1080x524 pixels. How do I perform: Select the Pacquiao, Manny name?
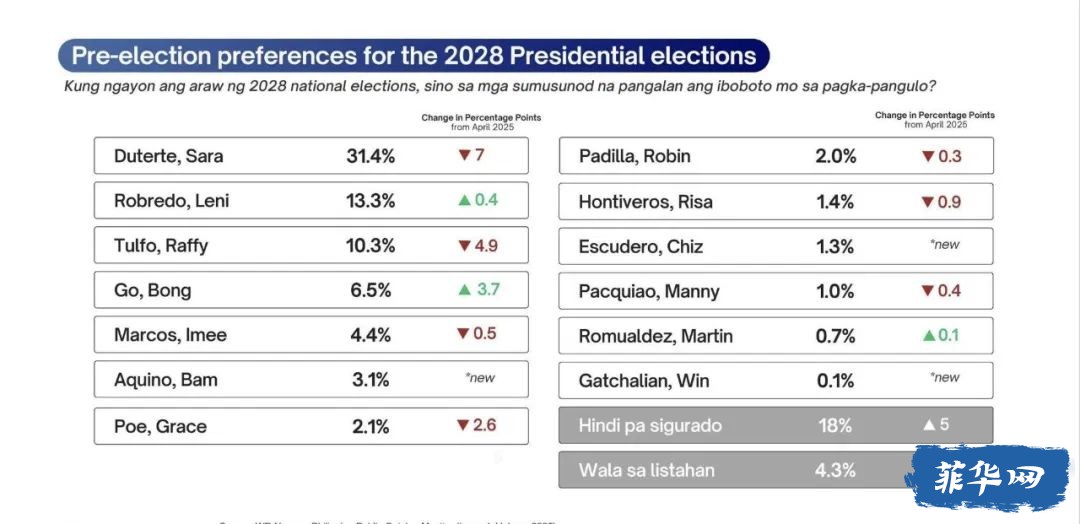(649, 291)
